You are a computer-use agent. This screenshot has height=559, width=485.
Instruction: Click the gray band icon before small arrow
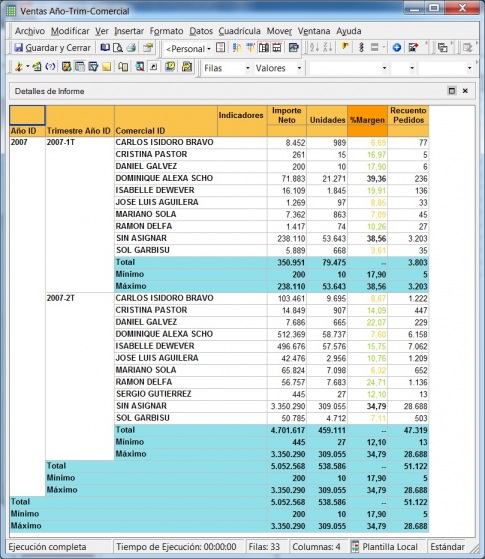pyautogui.click(x=374, y=47)
